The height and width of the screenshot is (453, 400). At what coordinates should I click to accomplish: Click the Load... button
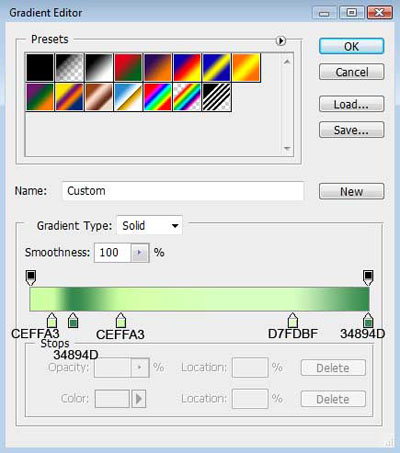point(351,104)
